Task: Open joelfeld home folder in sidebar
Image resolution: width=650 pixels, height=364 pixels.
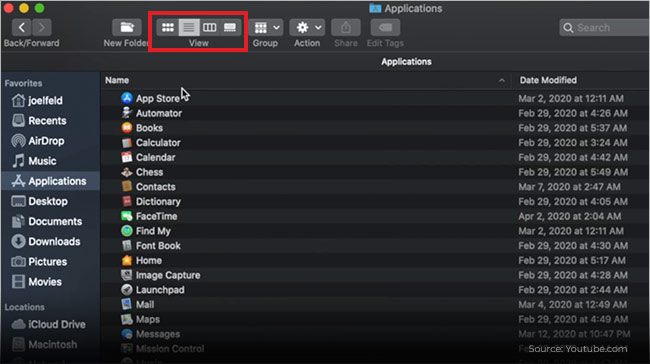Action: (x=37, y=101)
